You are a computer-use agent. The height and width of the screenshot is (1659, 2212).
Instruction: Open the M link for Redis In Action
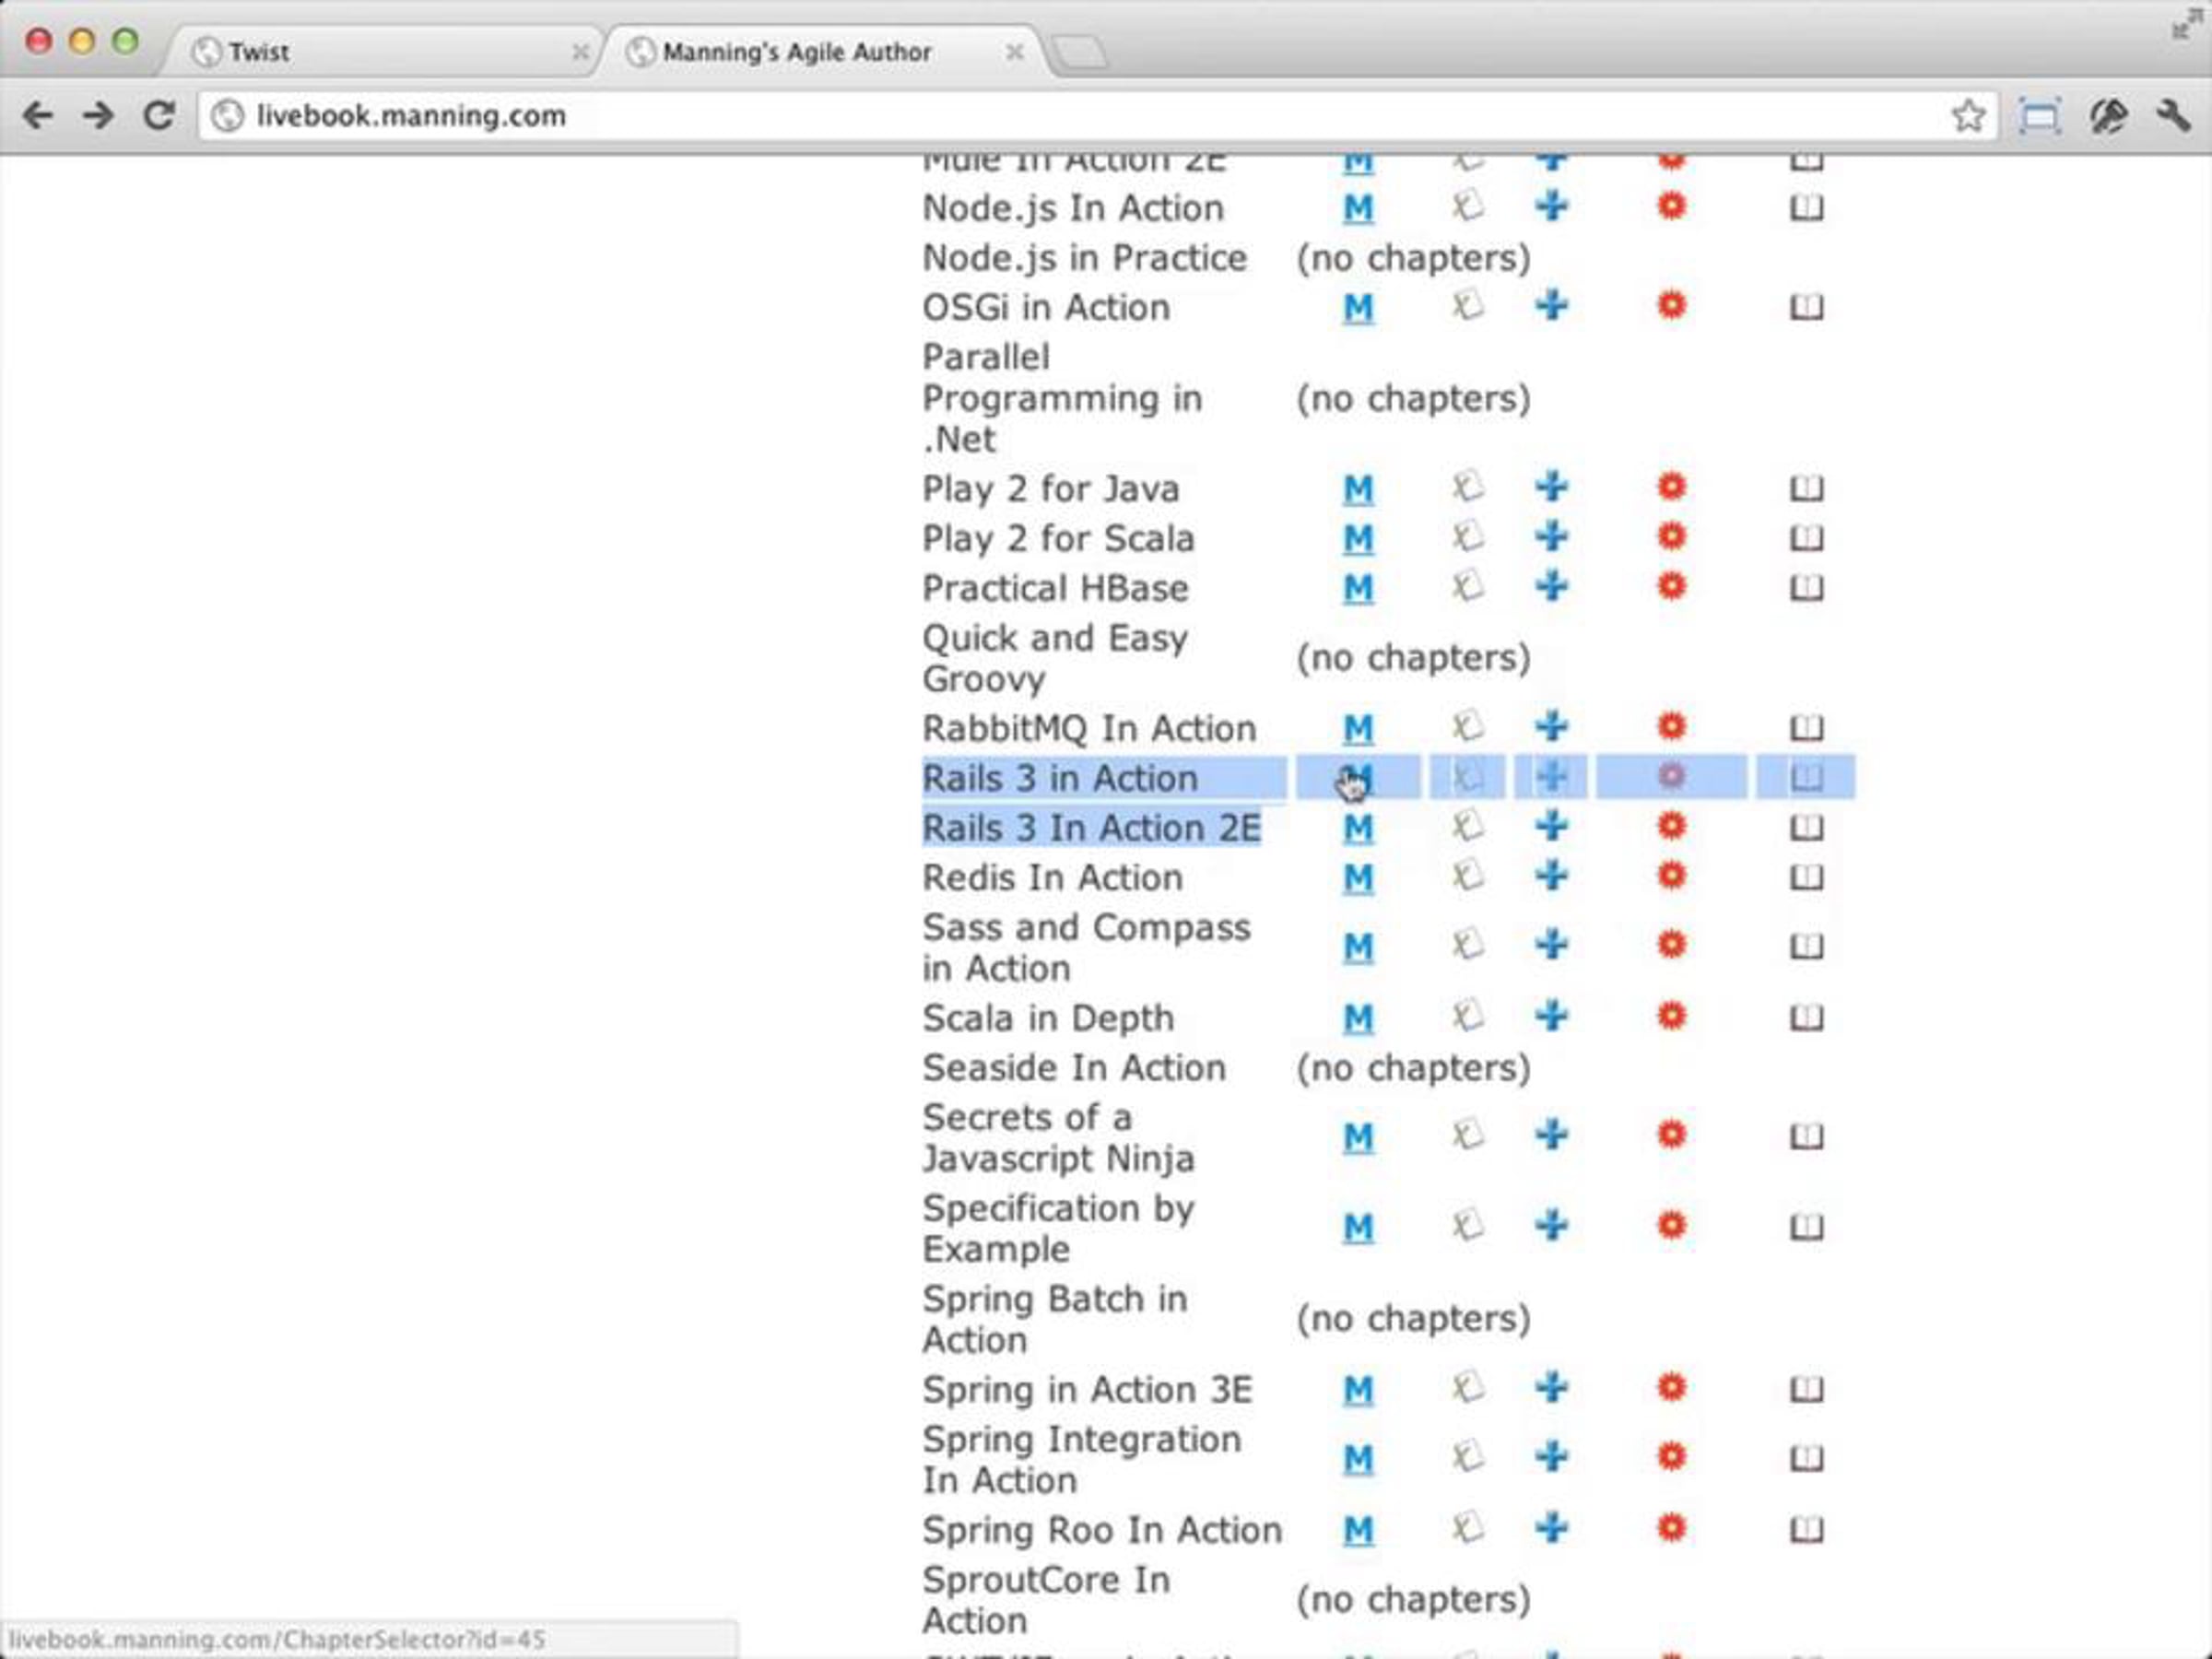[x=1357, y=877]
